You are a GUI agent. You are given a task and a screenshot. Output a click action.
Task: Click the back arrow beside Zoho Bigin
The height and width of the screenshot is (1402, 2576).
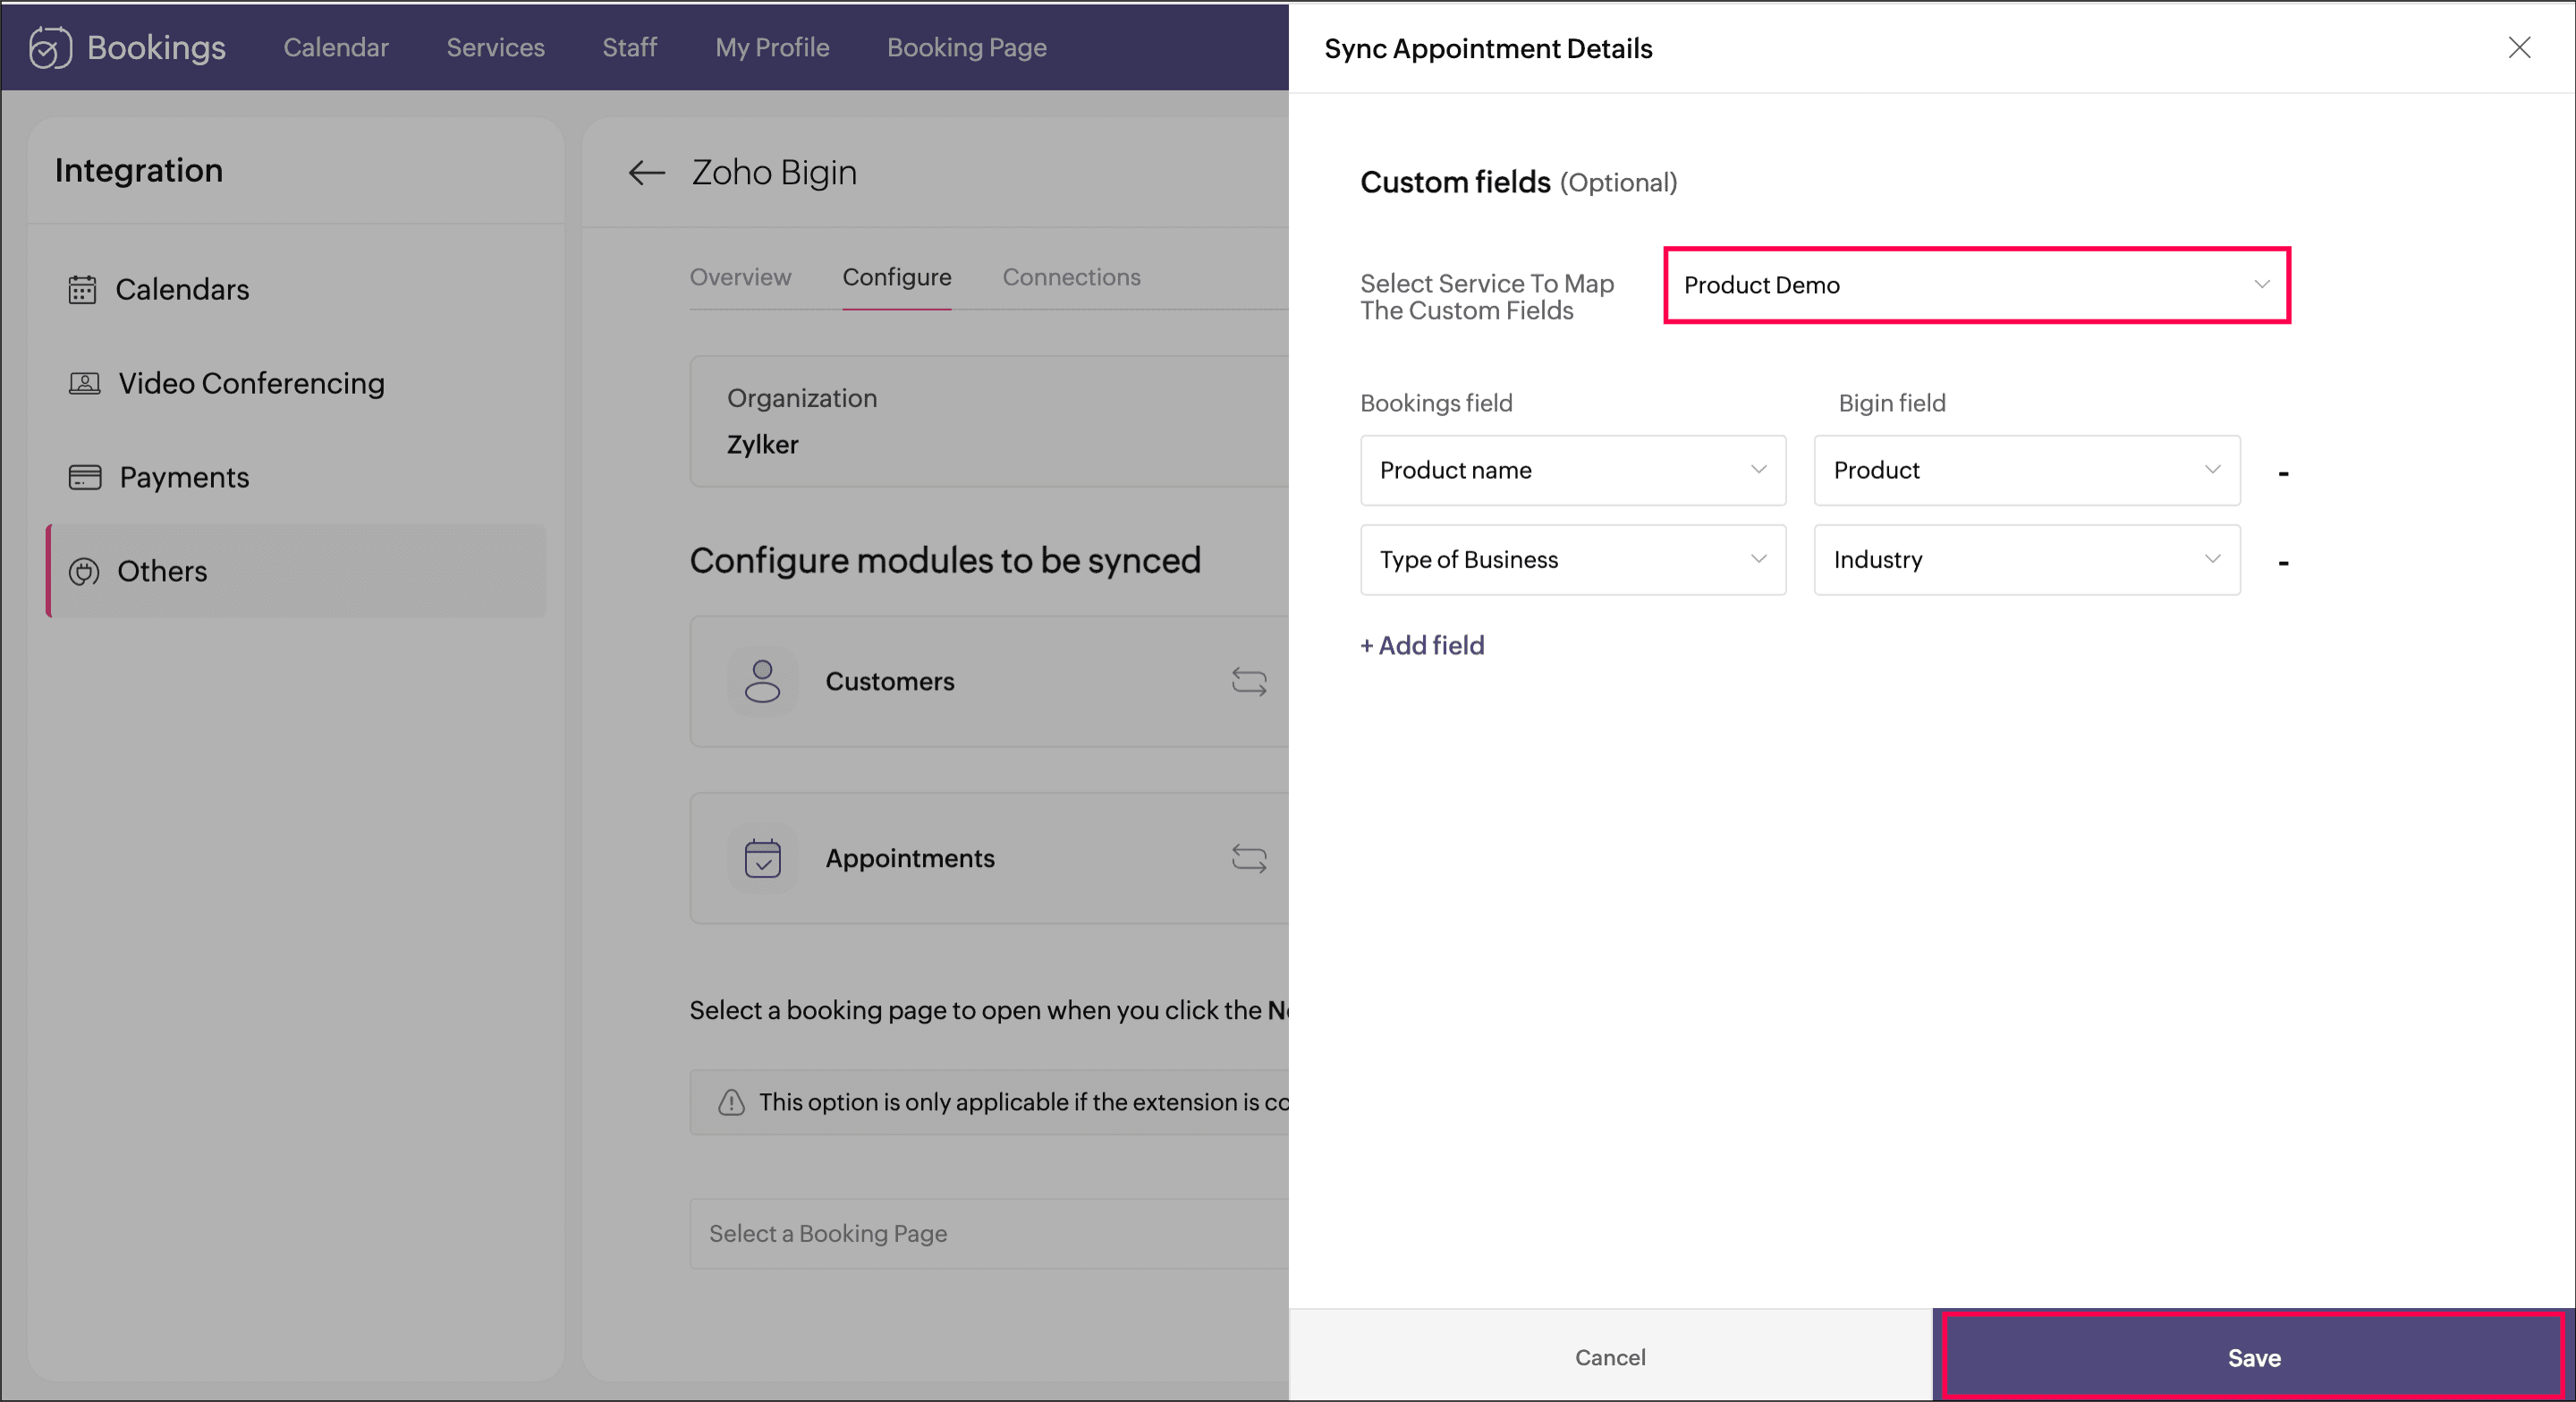pyautogui.click(x=646, y=173)
